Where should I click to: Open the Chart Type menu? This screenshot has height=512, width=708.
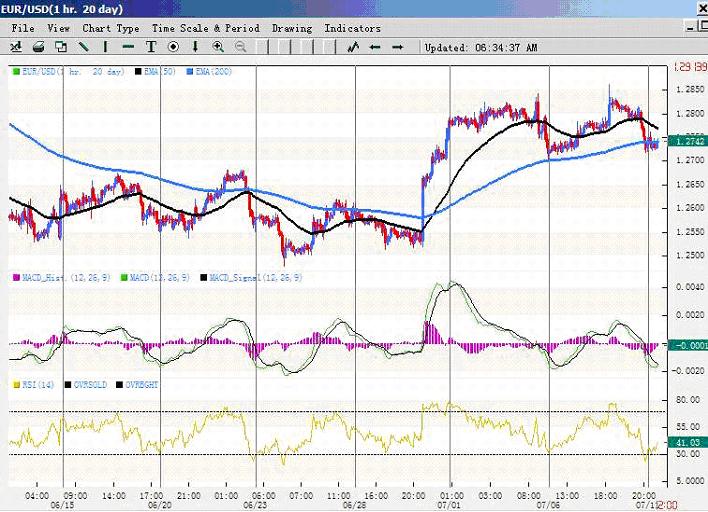(x=111, y=28)
